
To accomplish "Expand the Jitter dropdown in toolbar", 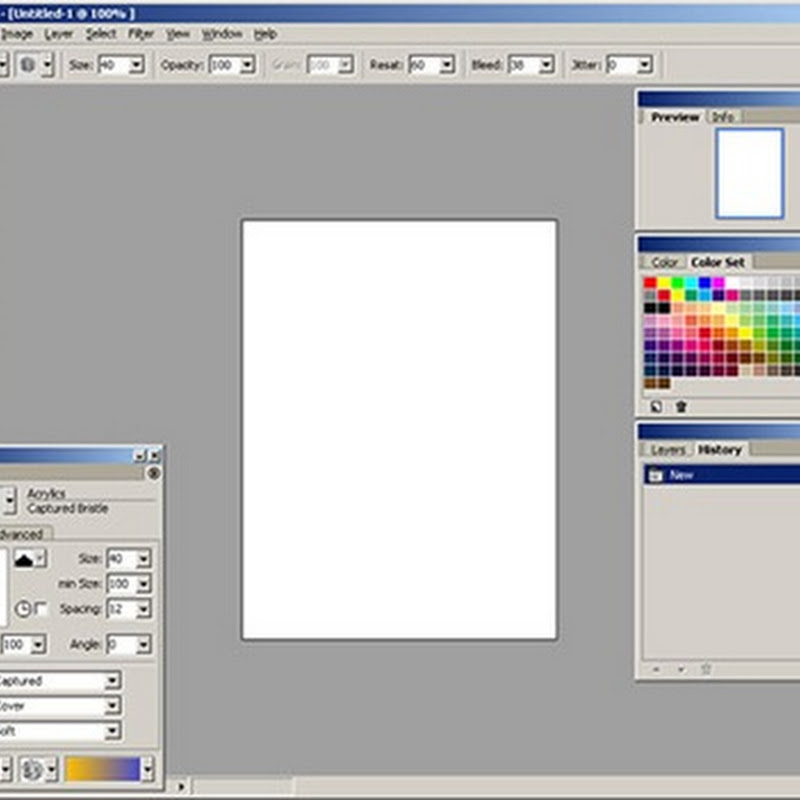I will click(644, 64).
